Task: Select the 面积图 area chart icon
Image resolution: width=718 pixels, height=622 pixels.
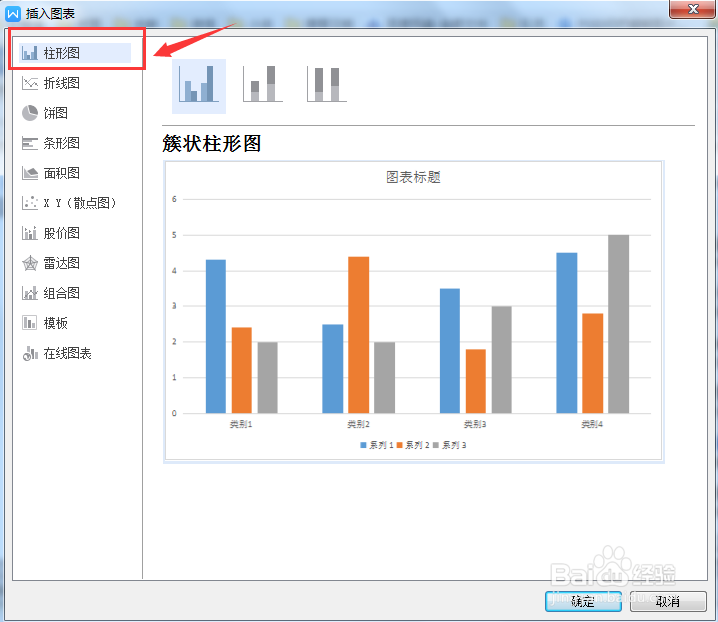Action: click(30, 173)
